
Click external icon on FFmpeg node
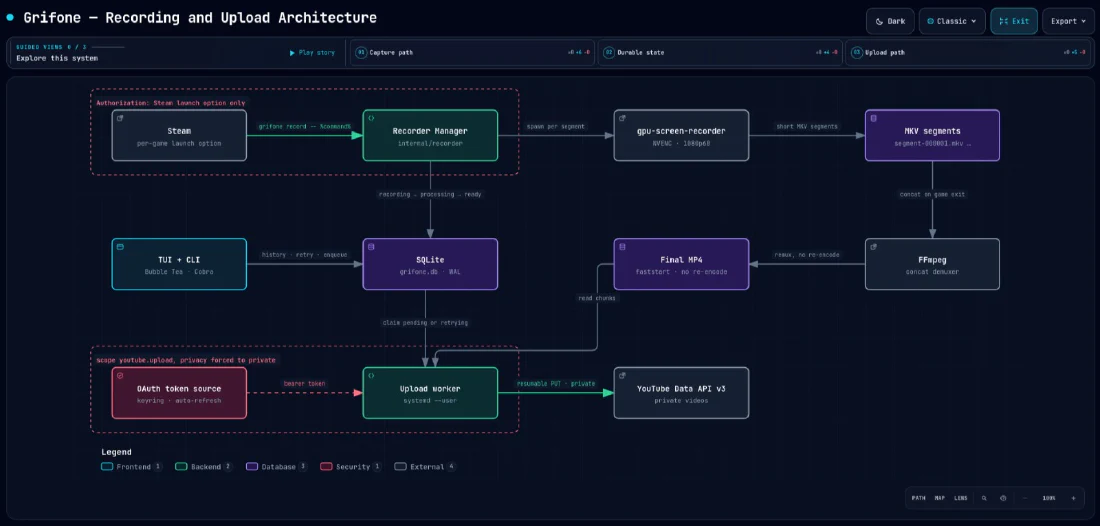873,247
